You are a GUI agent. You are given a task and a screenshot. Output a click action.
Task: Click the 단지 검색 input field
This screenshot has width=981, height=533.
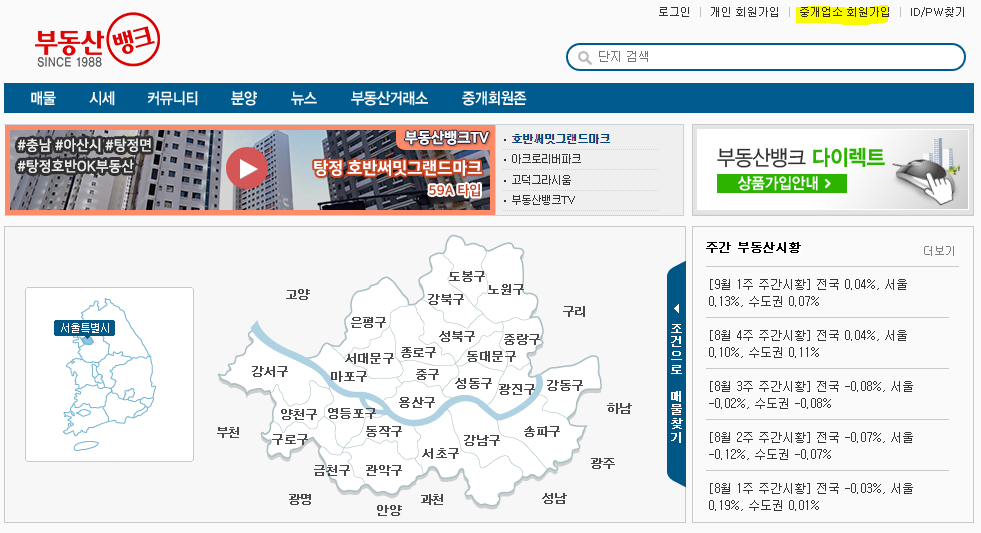coord(766,57)
